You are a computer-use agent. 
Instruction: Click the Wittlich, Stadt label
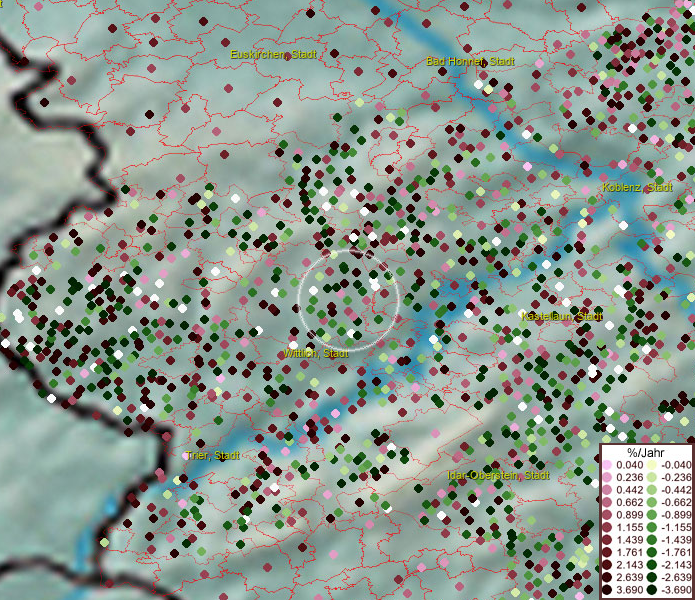[315, 354]
